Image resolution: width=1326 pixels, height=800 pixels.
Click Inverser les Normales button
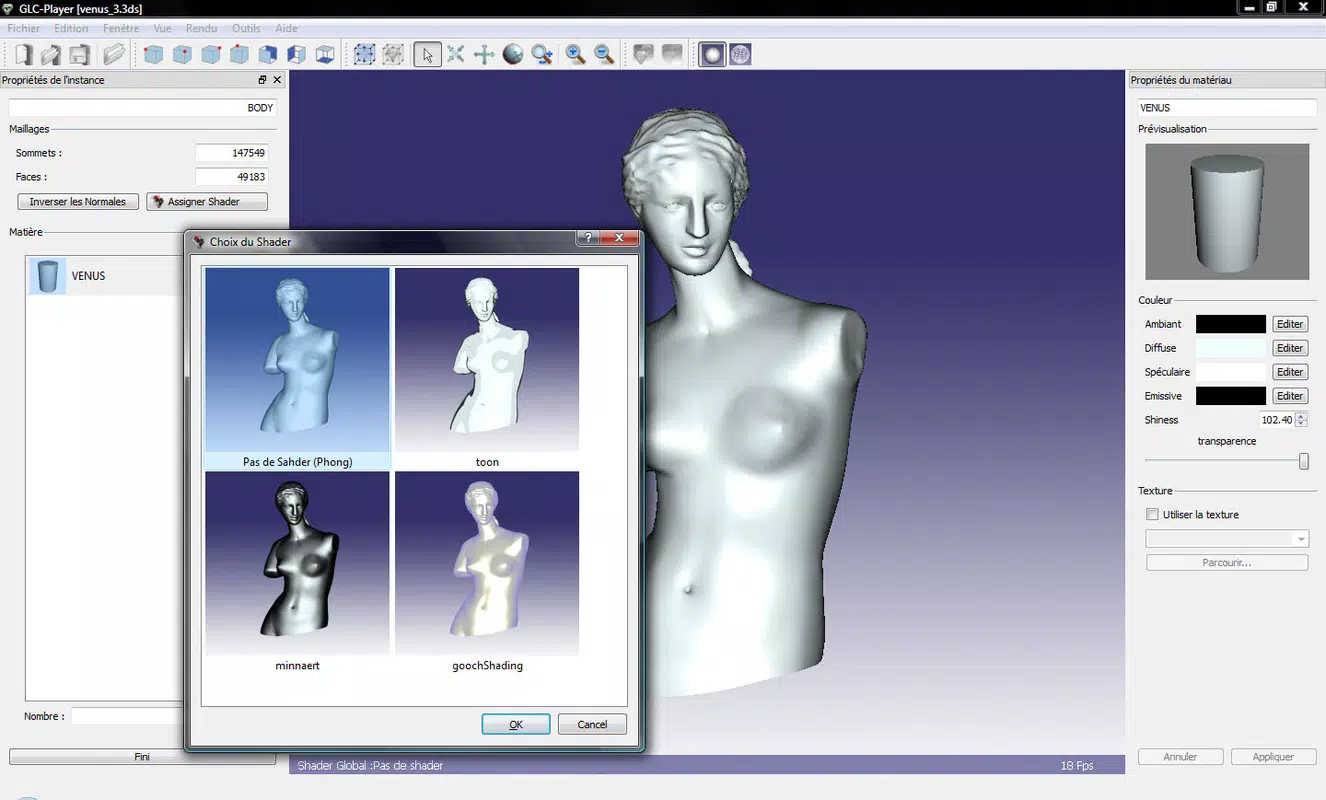tap(78, 202)
